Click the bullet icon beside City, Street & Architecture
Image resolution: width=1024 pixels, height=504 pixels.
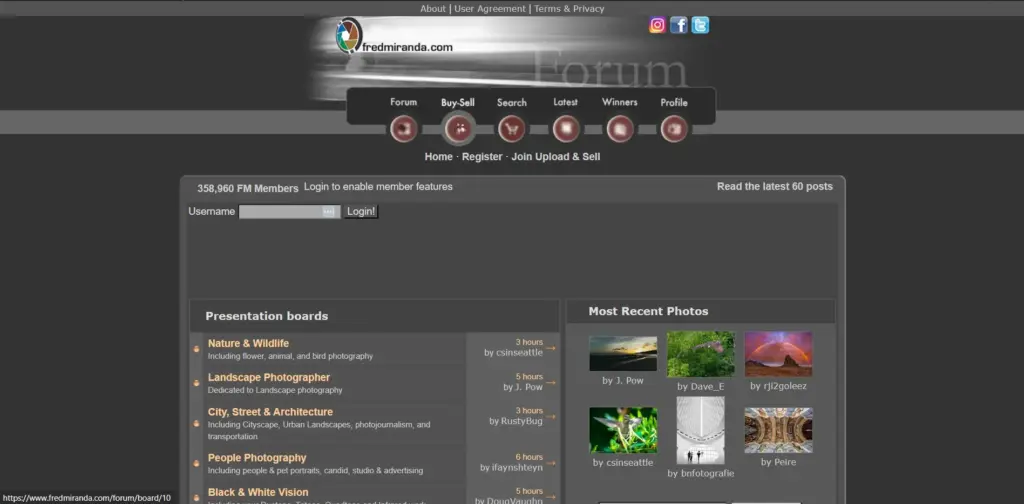pos(196,423)
